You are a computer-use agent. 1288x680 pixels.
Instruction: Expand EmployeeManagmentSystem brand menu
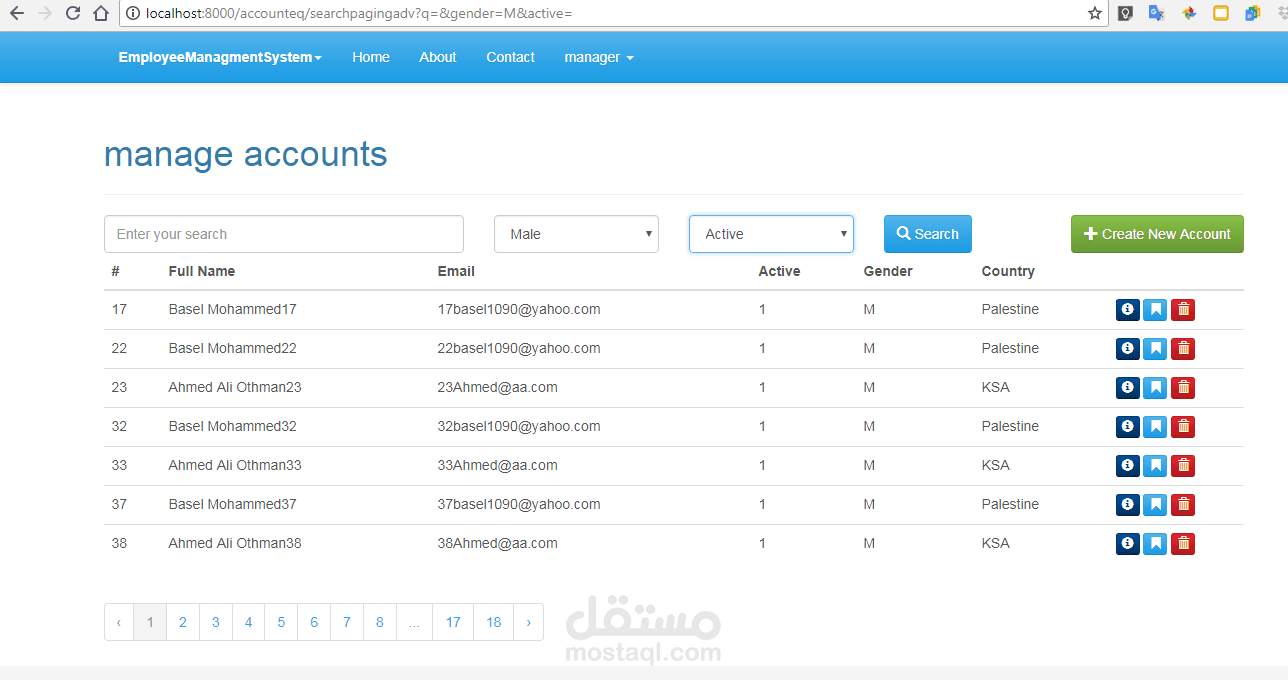click(x=220, y=57)
